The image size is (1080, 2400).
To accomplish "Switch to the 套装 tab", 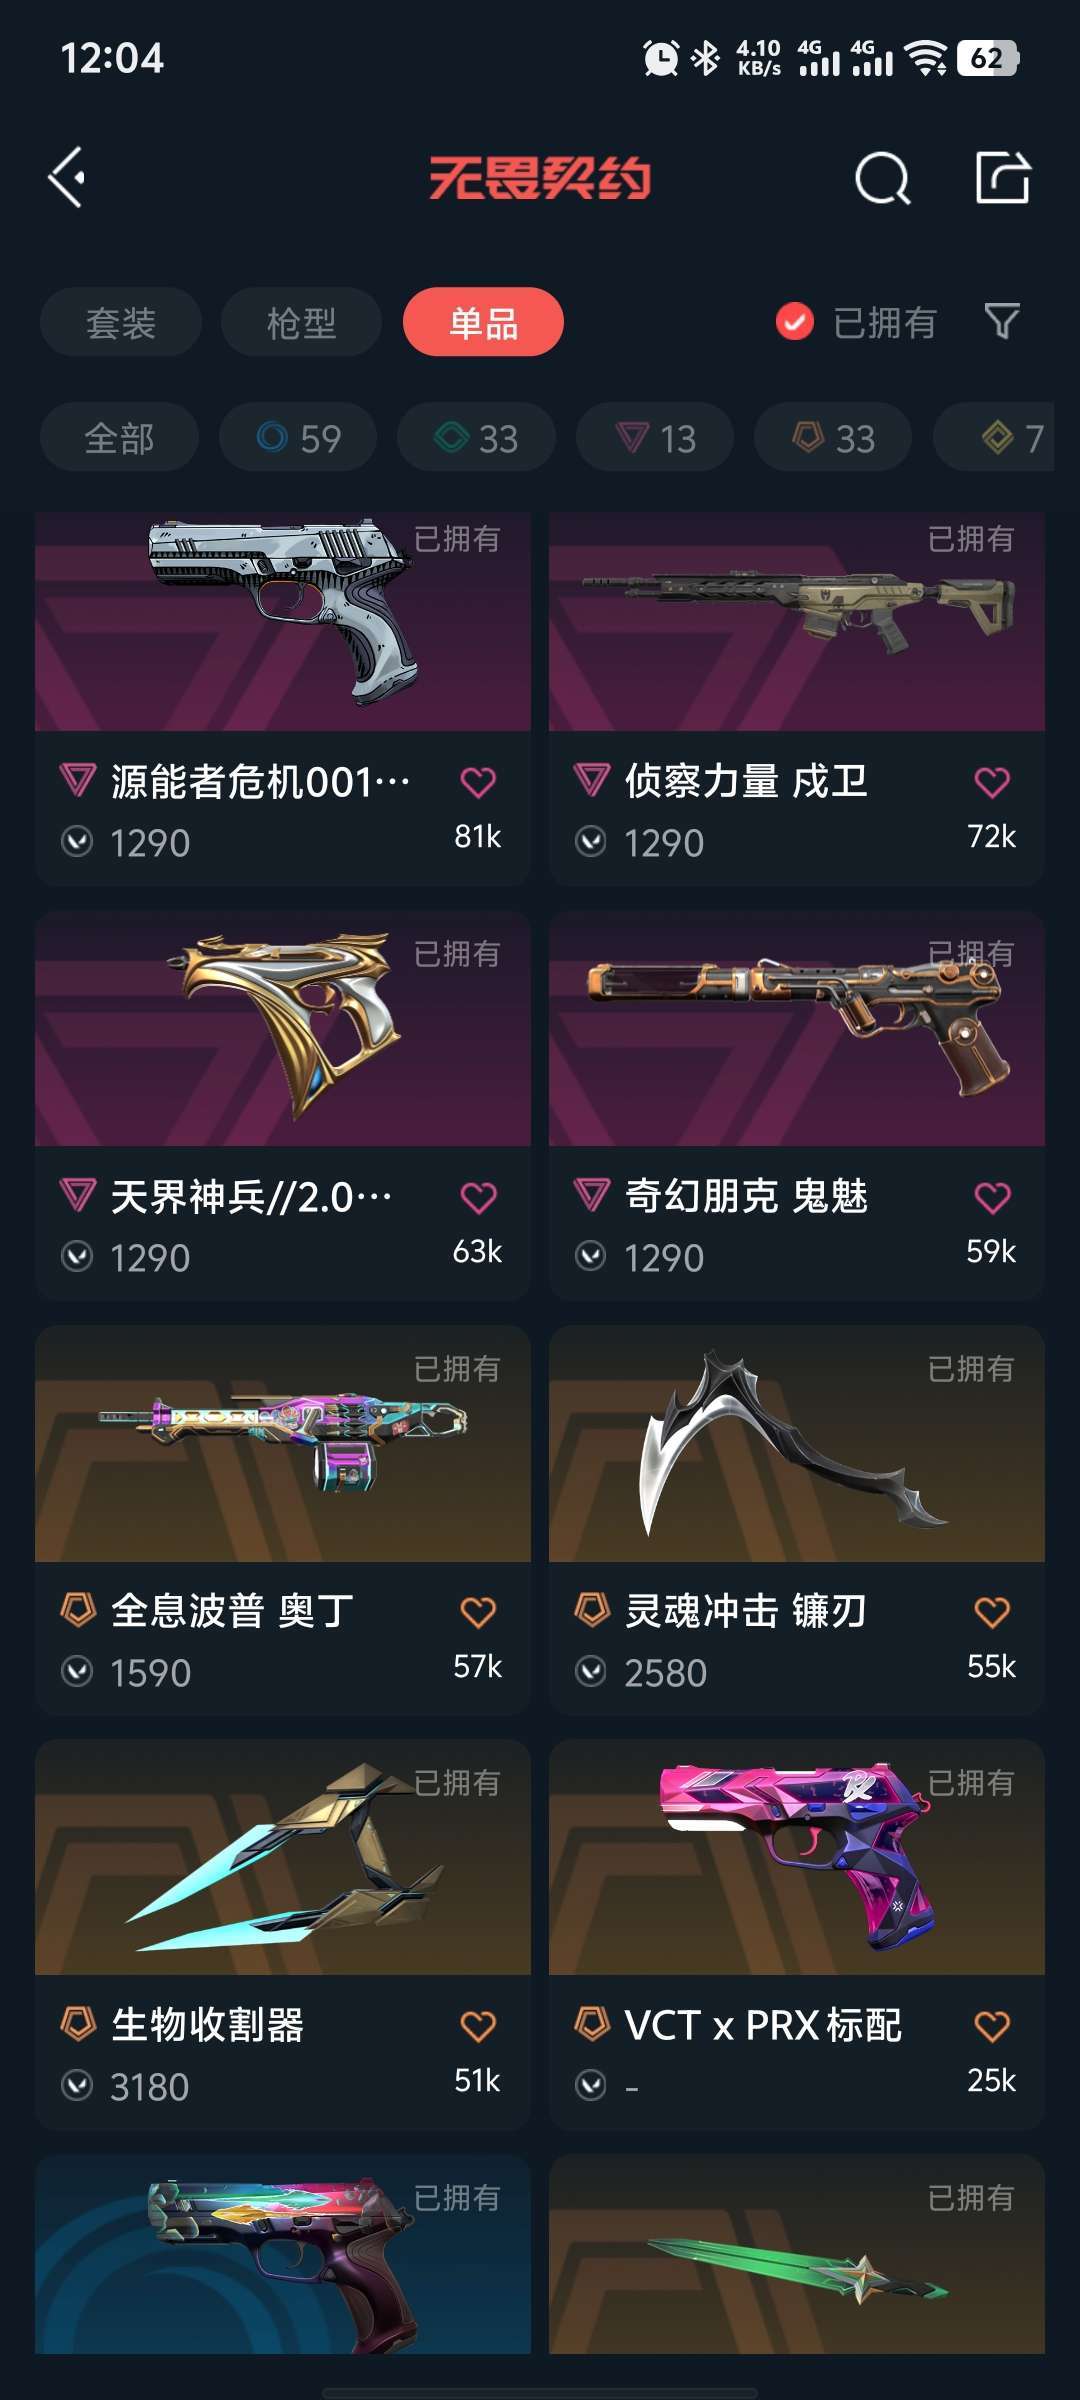I will tap(121, 322).
